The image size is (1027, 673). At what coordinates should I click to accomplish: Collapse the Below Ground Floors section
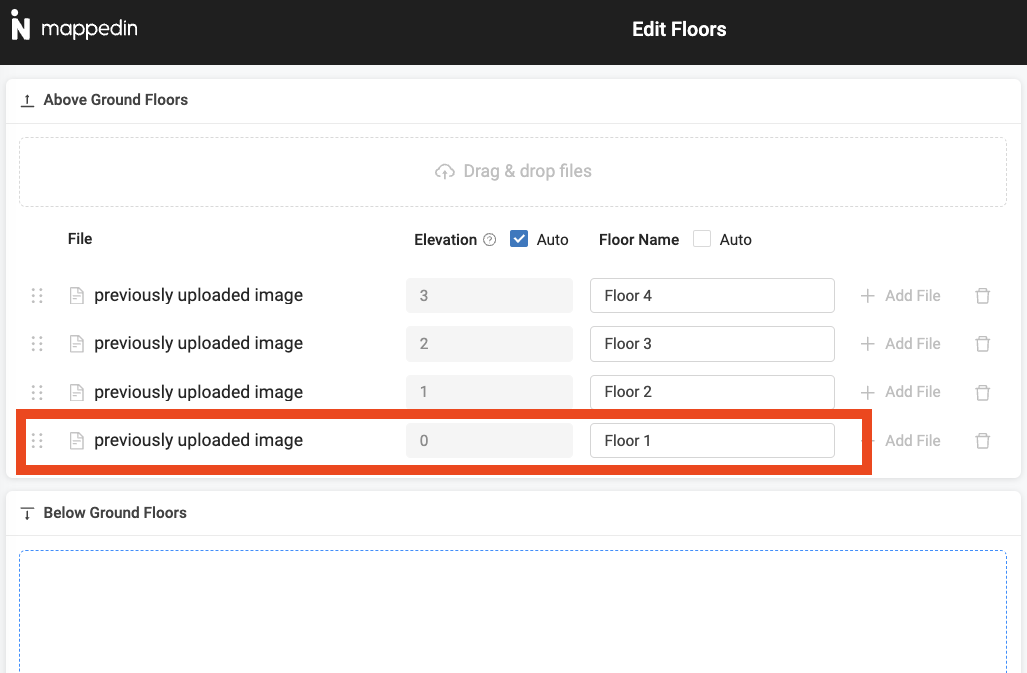27,513
